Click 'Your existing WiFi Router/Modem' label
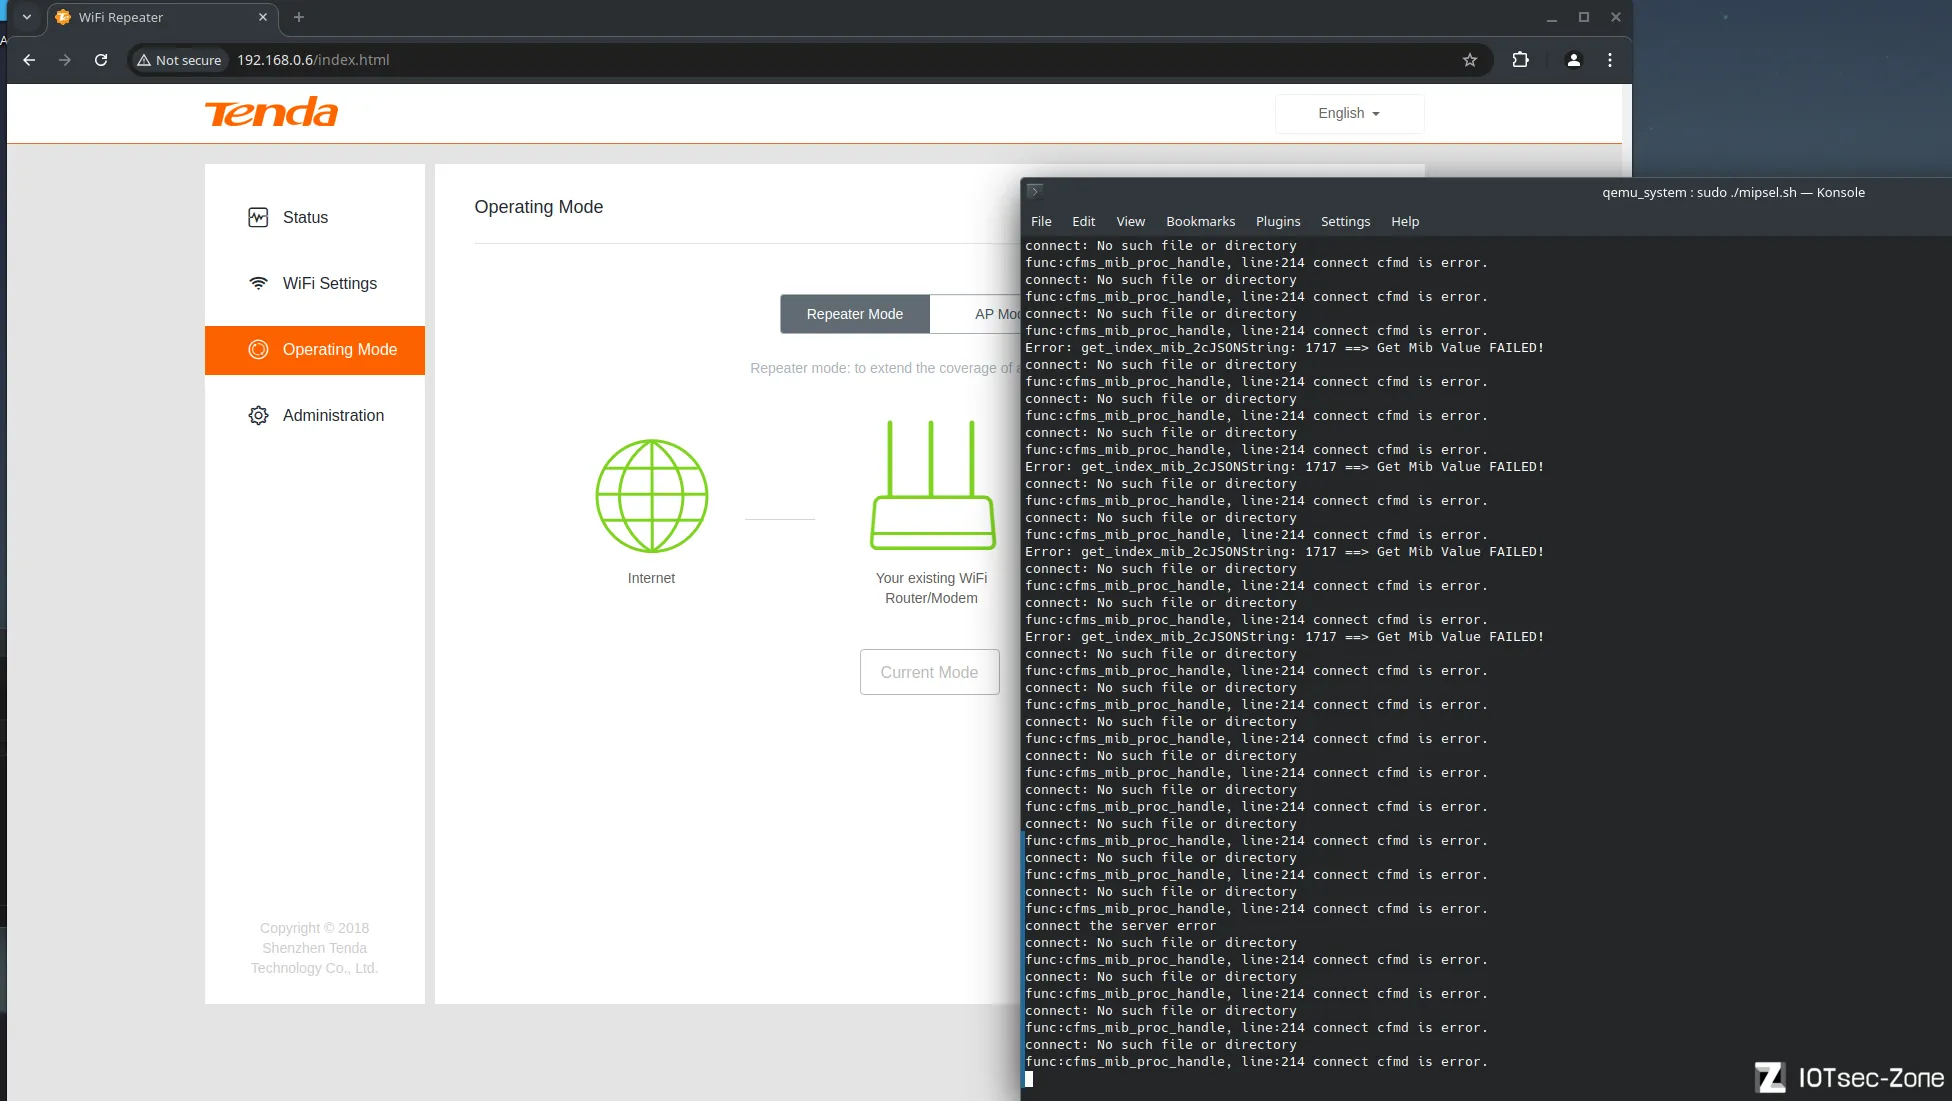This screenshot has width=1952, height=1101. (x=931, y=588)
